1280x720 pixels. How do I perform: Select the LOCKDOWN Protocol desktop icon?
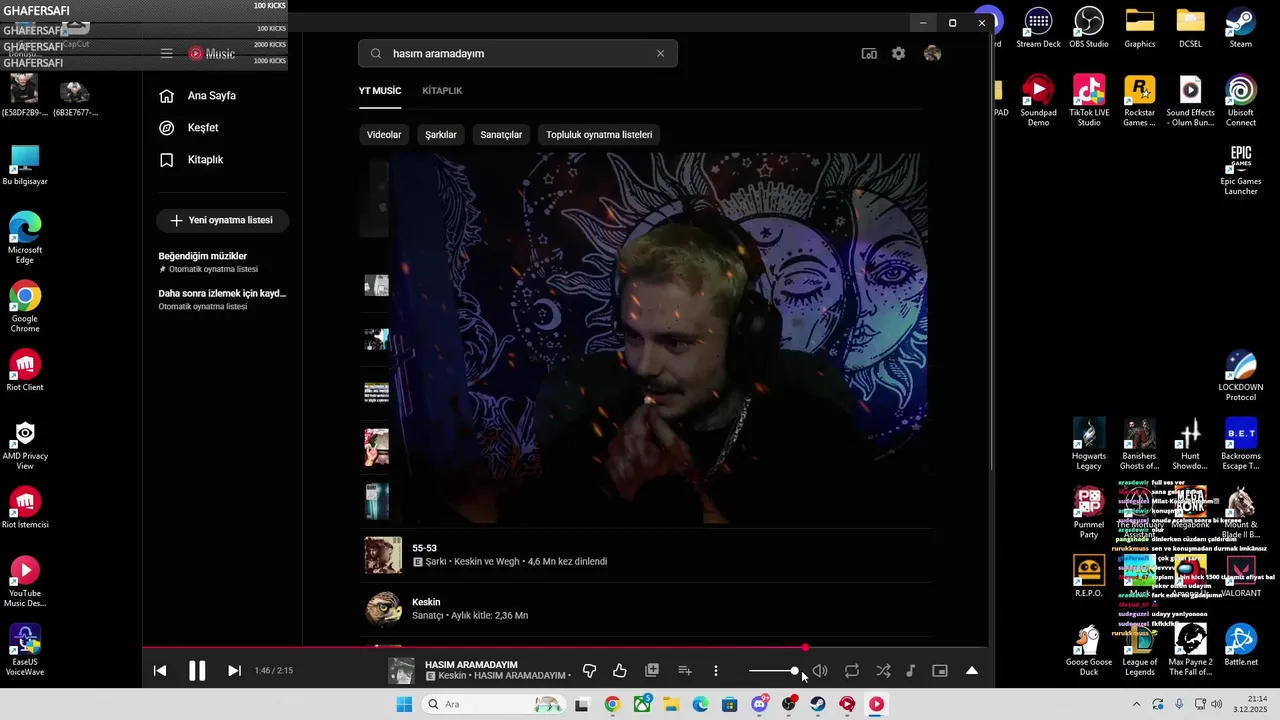pyautogui.click(x=1241, y=376)
